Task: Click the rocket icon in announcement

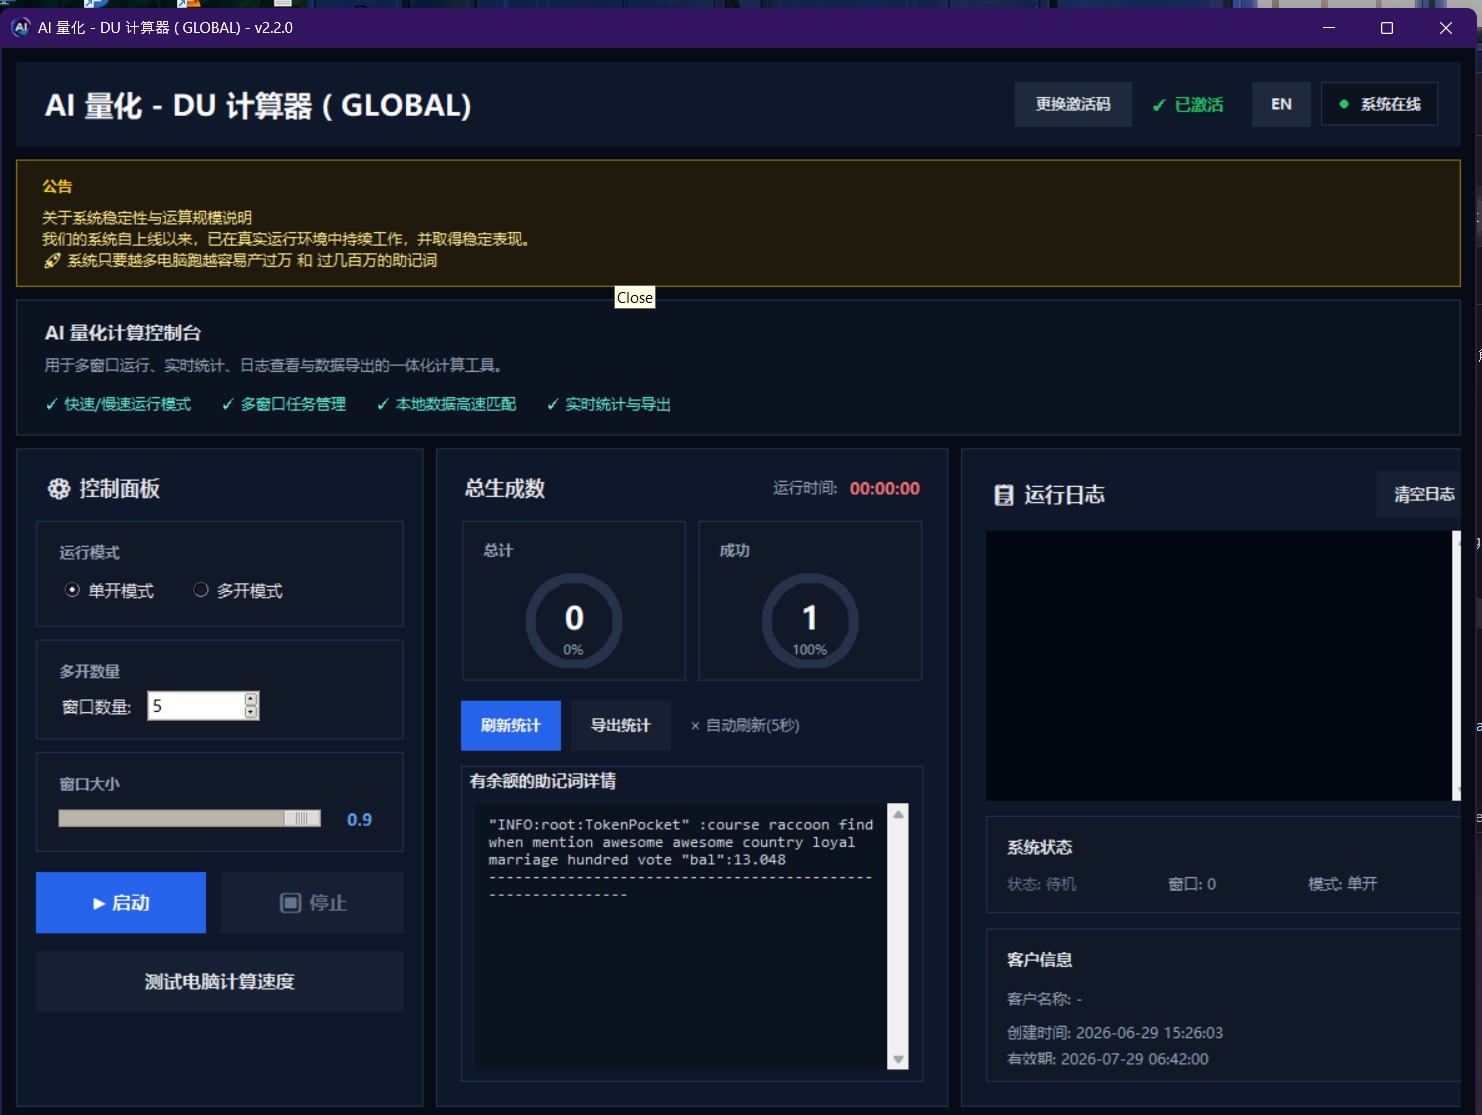Action: [x=53, y=261]
